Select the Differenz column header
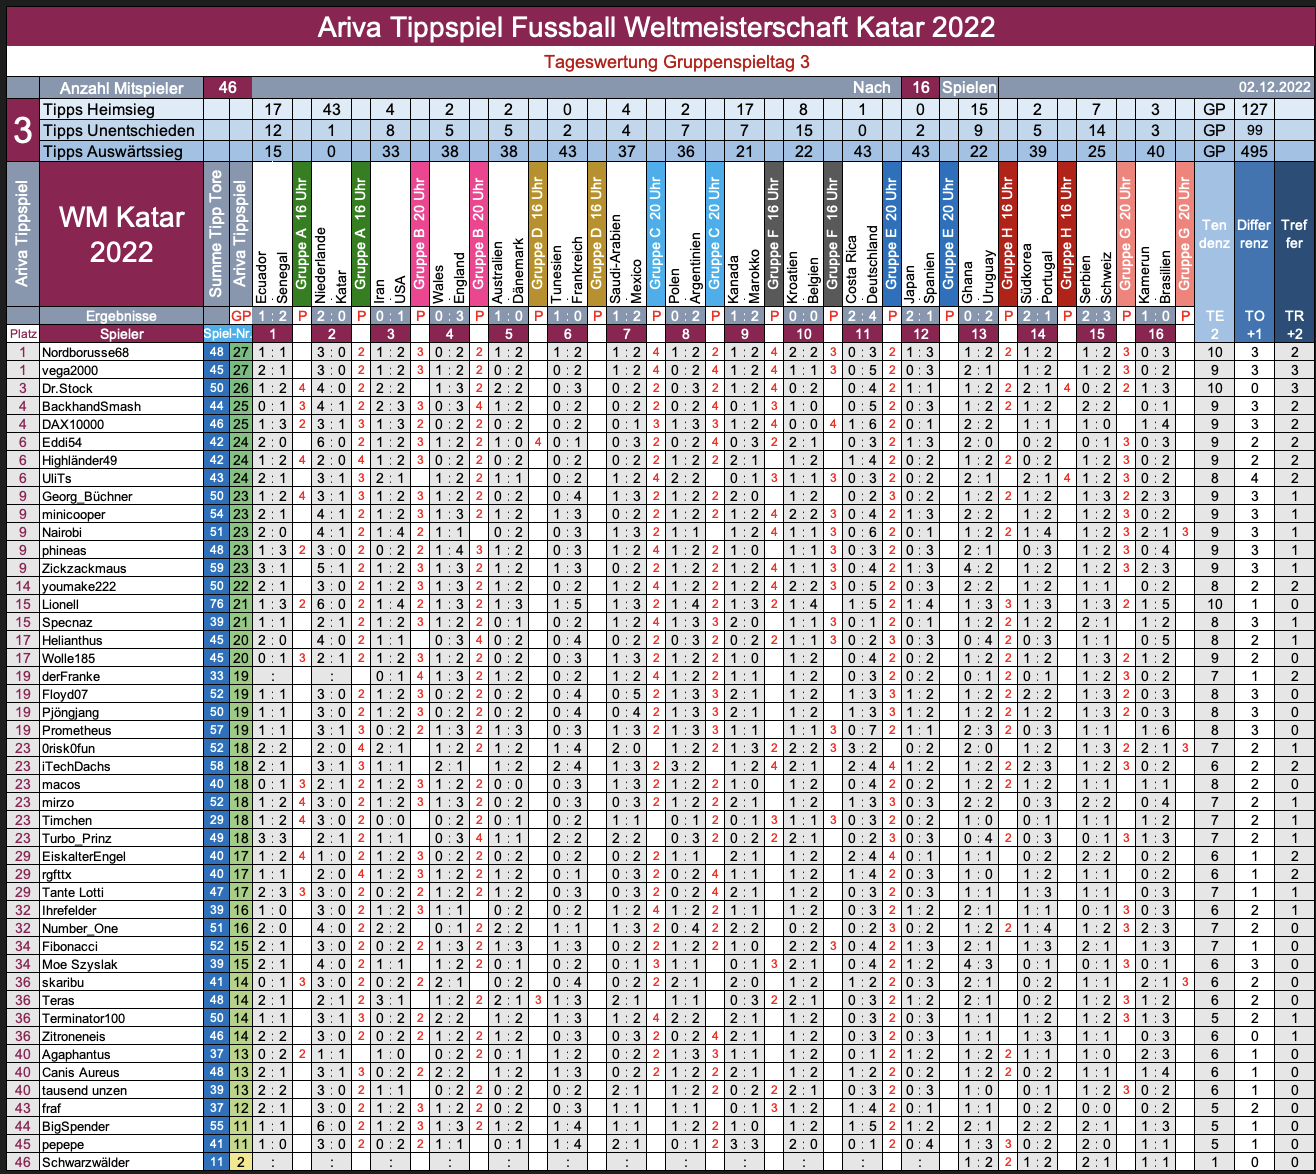The image size is (1316, 1174). (x=1254, y=234)
